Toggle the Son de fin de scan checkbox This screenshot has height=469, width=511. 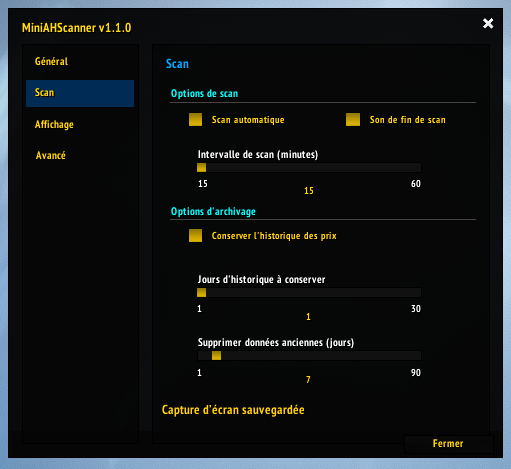click(x=353, y=119)
